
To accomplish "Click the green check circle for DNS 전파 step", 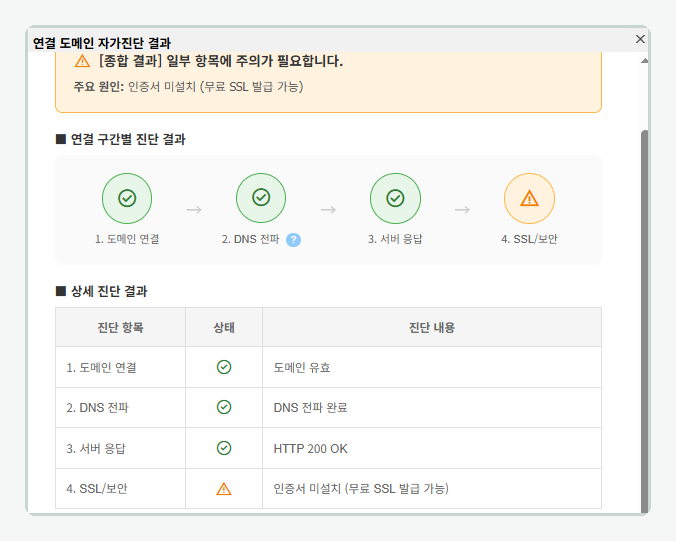I will (x=261, y=198).
